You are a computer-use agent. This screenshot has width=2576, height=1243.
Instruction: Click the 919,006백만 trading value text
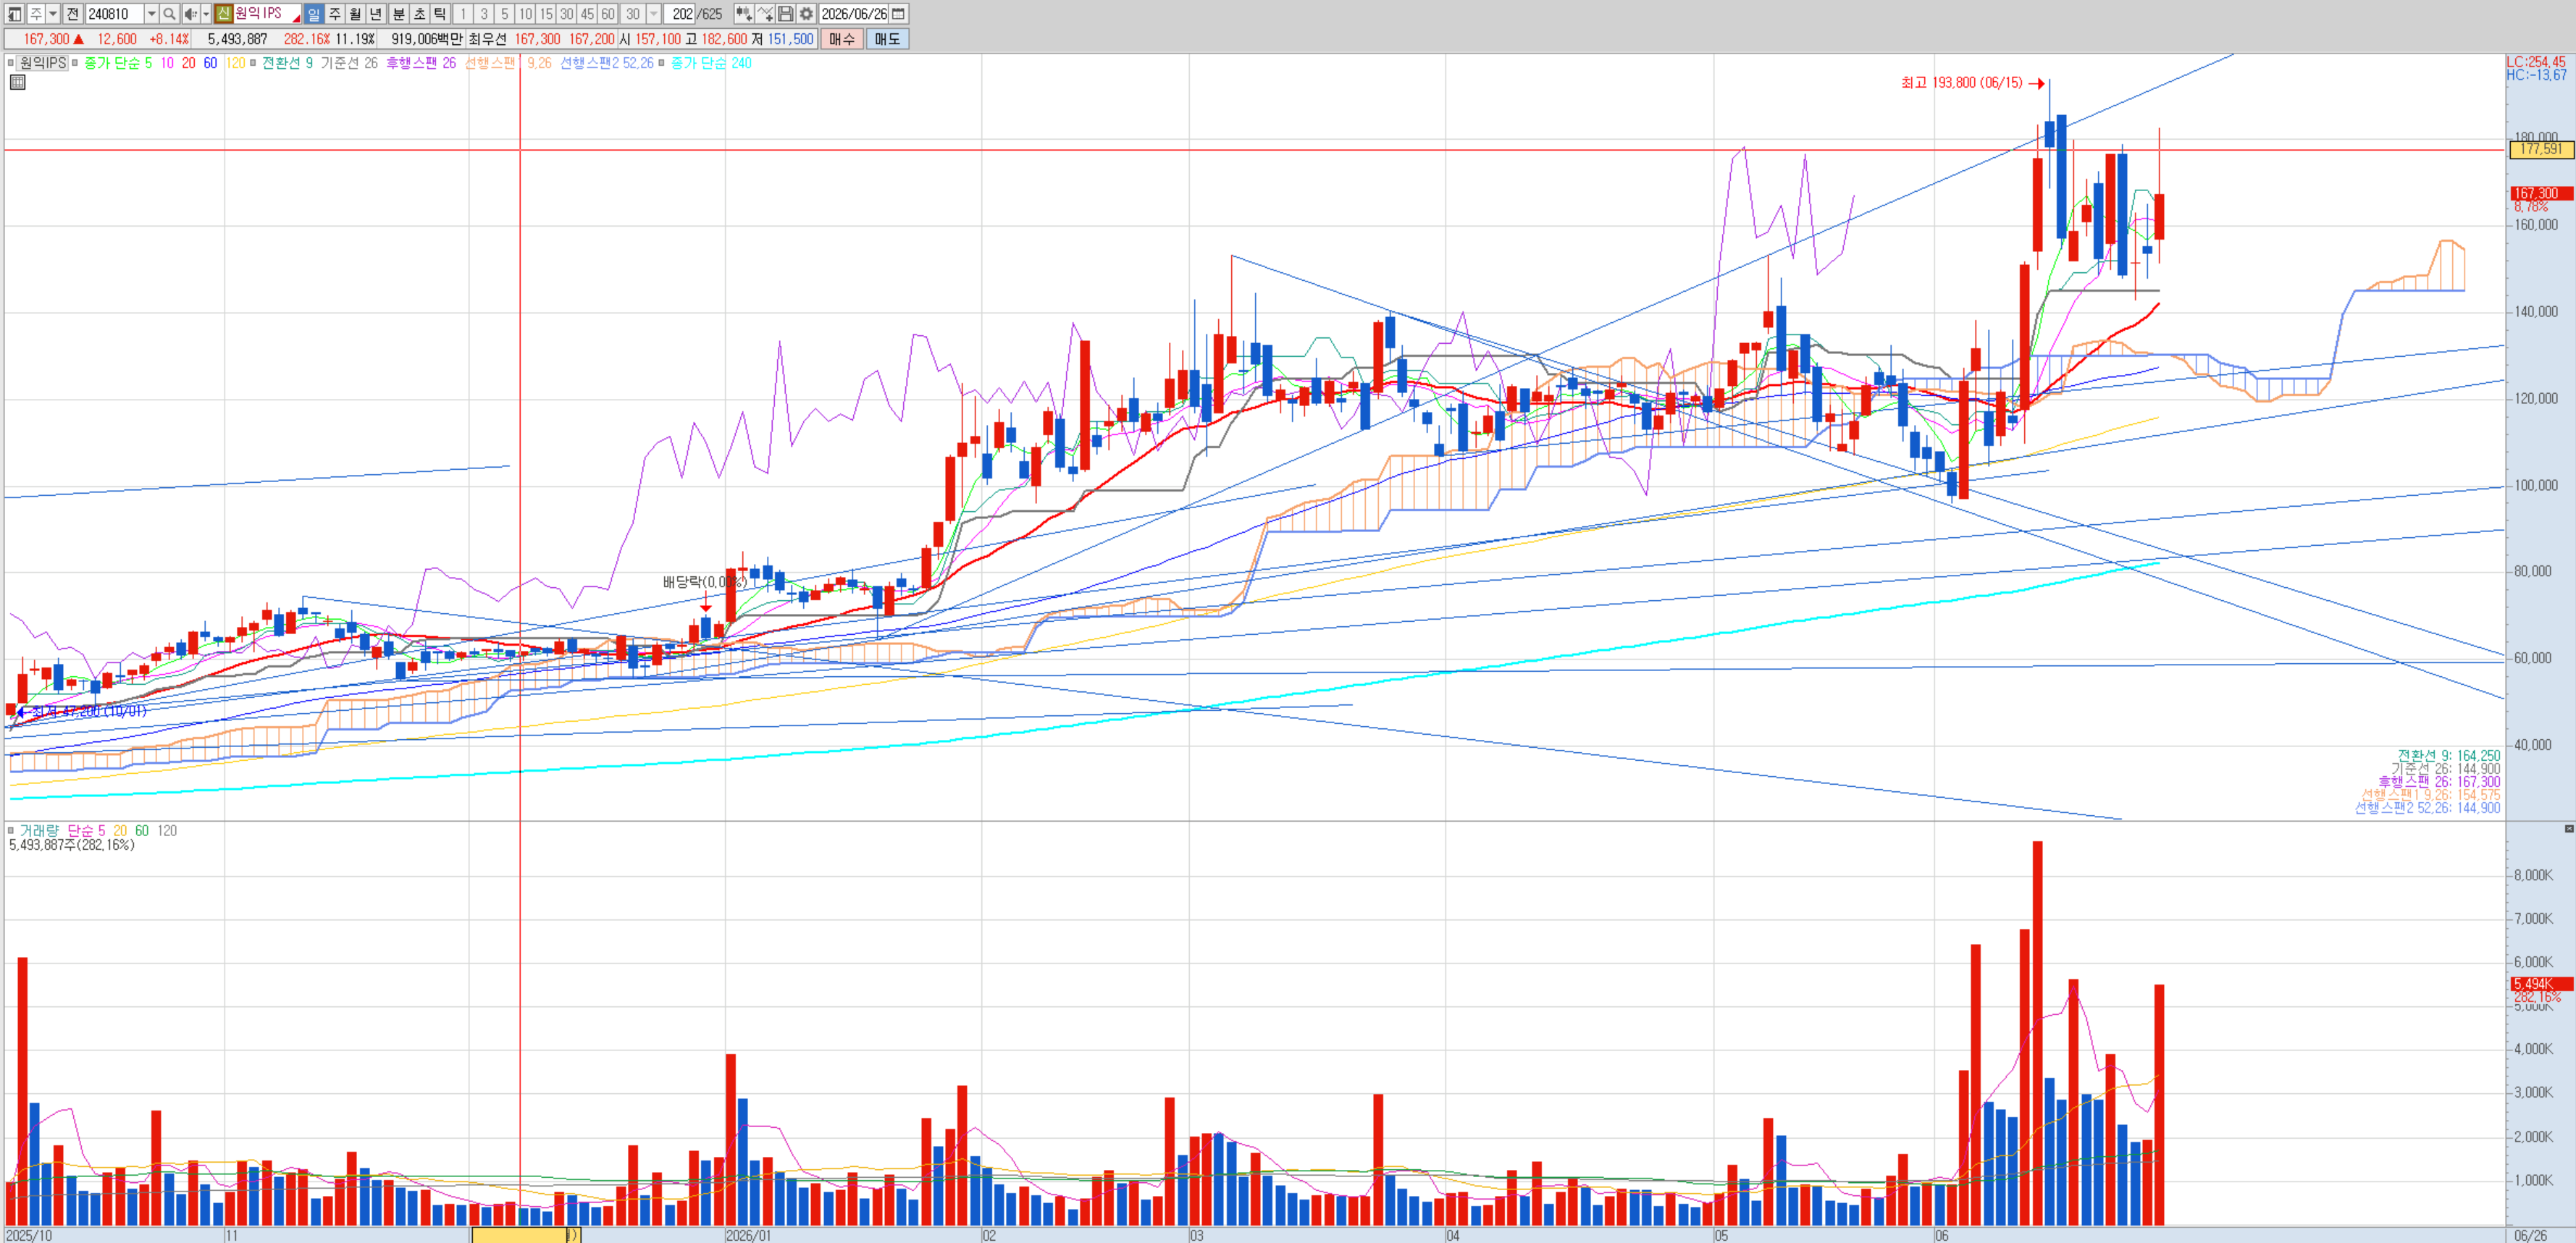tap(427, 39)
